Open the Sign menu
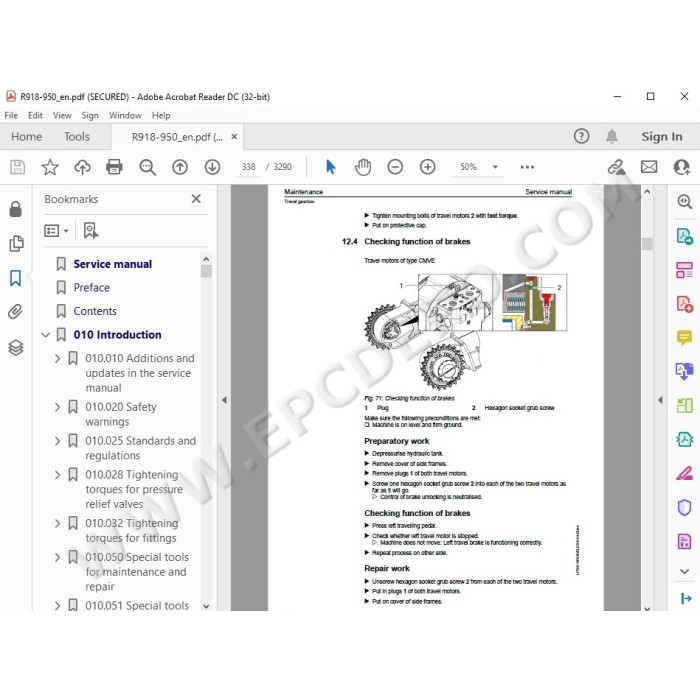 click(x=90, y=116)
